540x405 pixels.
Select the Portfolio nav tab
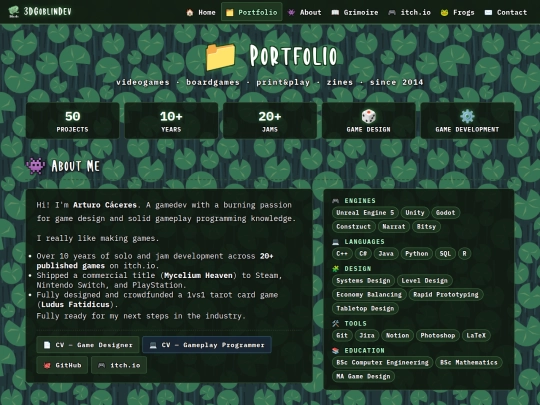pos(252,12)
